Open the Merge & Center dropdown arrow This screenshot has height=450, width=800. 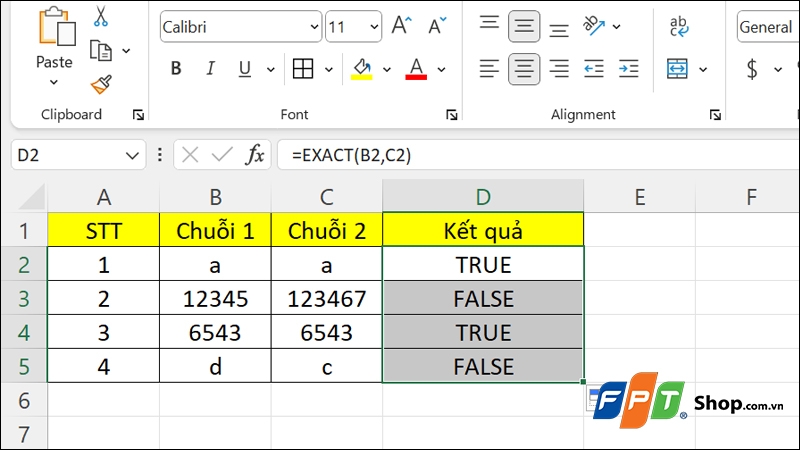coord(703,69)
